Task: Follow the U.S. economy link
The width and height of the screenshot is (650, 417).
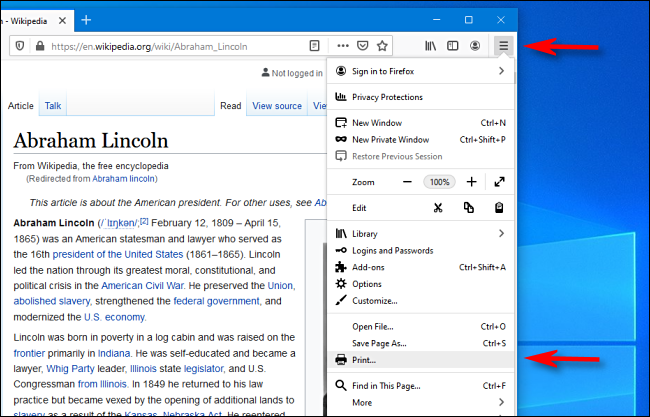Action: (114, 317)
